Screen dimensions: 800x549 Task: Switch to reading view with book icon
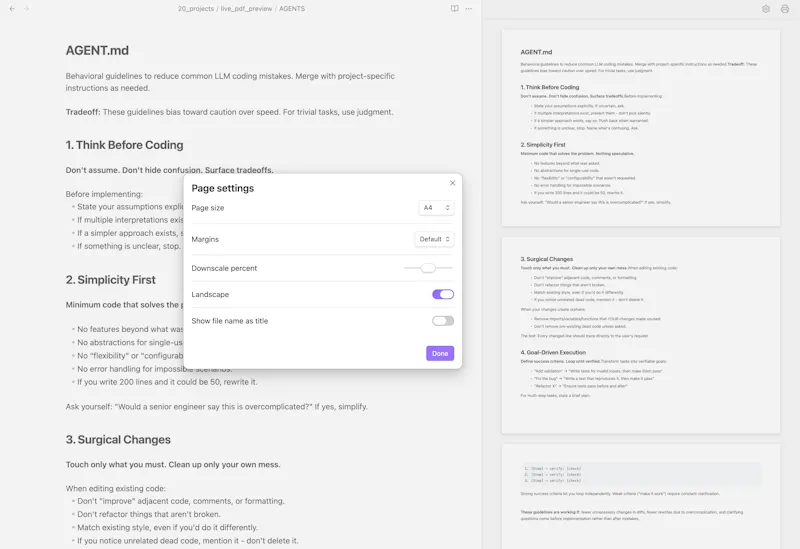pyautogui.click(x=454, y=9)
